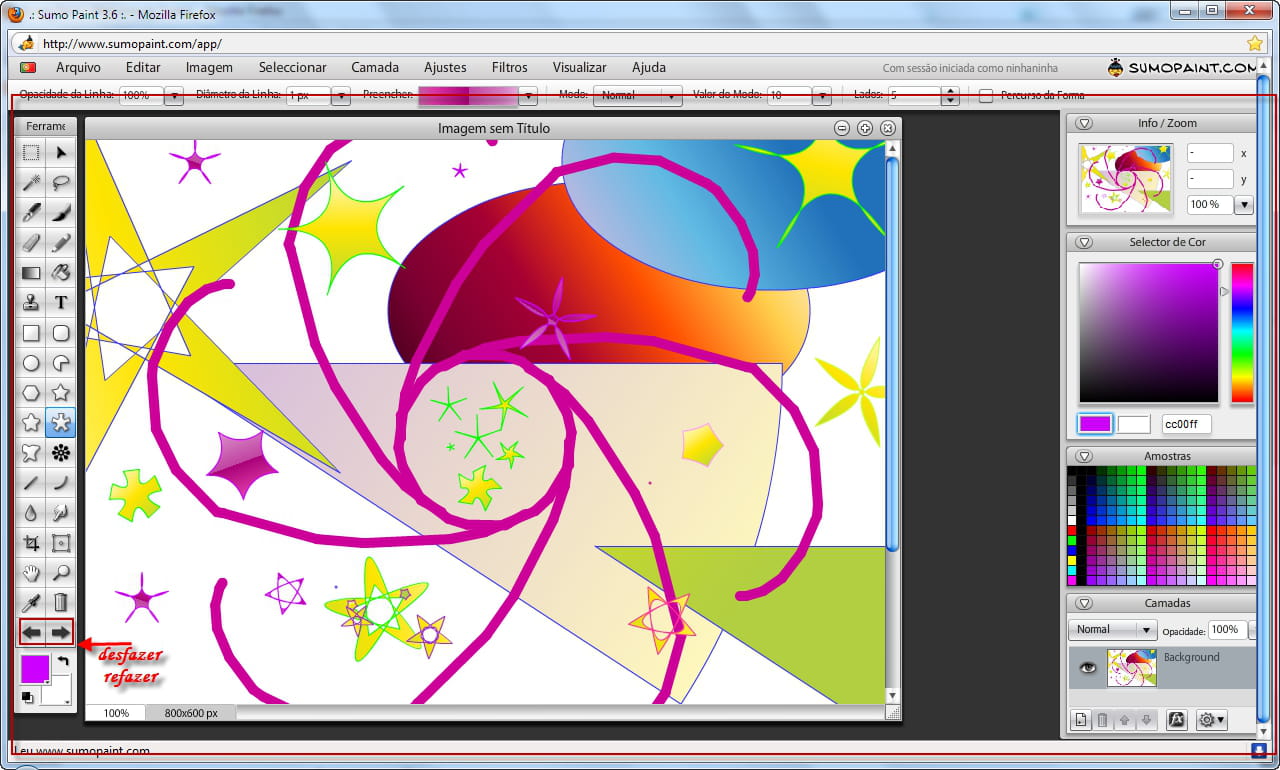Screen dimensions: 1280x770
Task: Enable the Percurso da Forma checkbox
Action: click(x=986, y=96)
